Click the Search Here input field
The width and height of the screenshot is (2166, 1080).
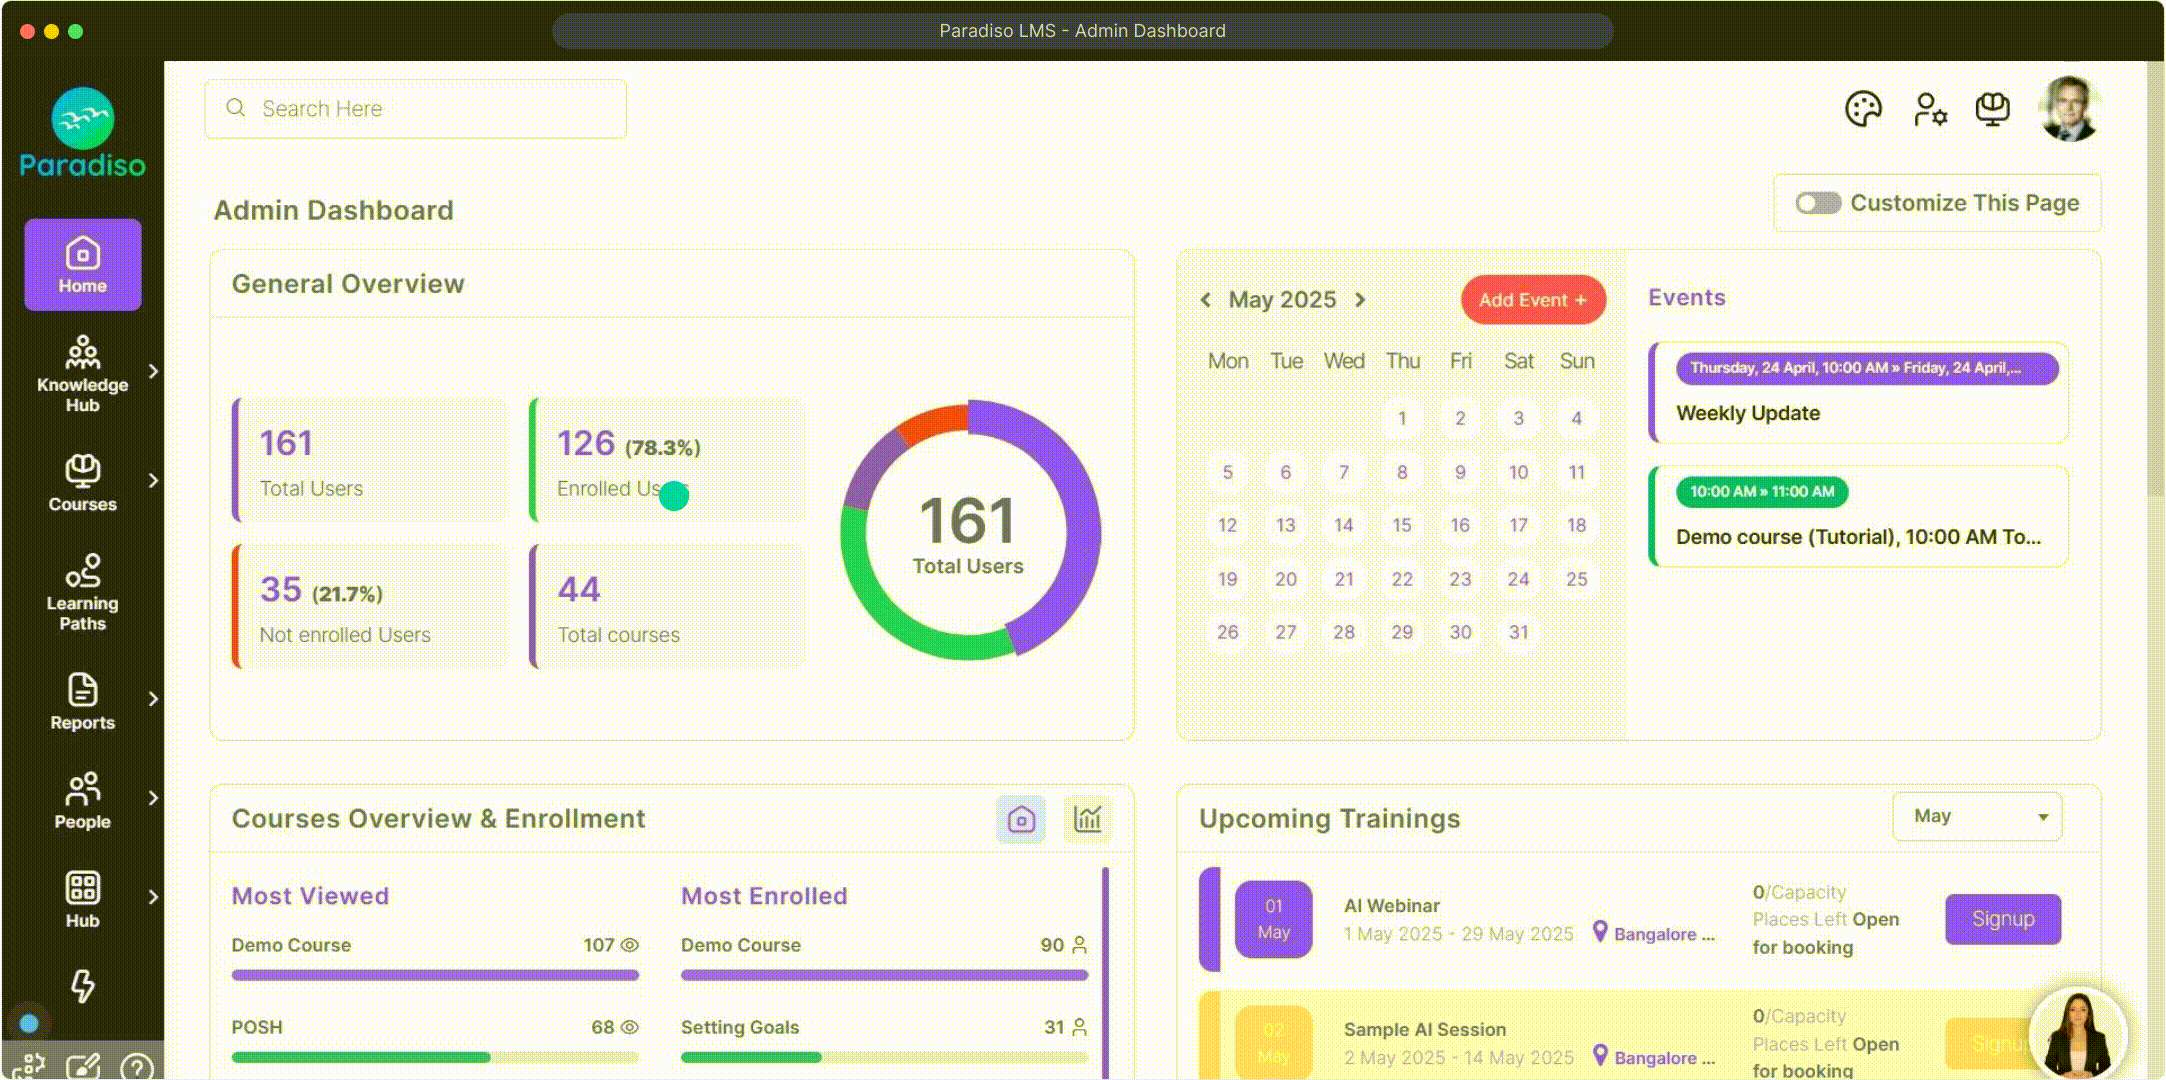416,109
